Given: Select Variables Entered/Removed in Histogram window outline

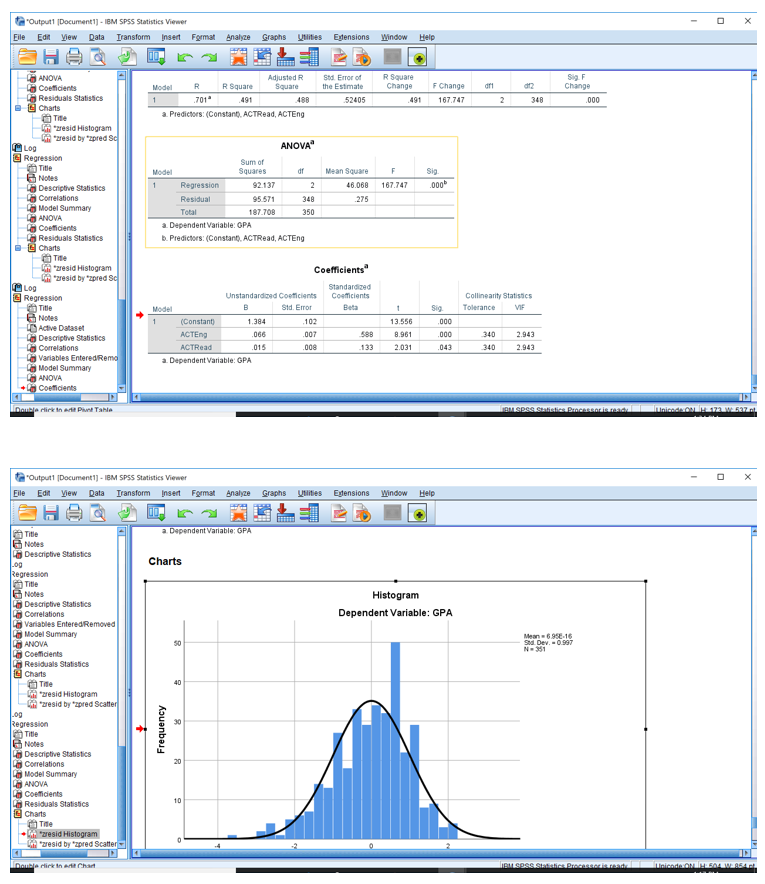Looking at the screenshot, I should point(69,624).
